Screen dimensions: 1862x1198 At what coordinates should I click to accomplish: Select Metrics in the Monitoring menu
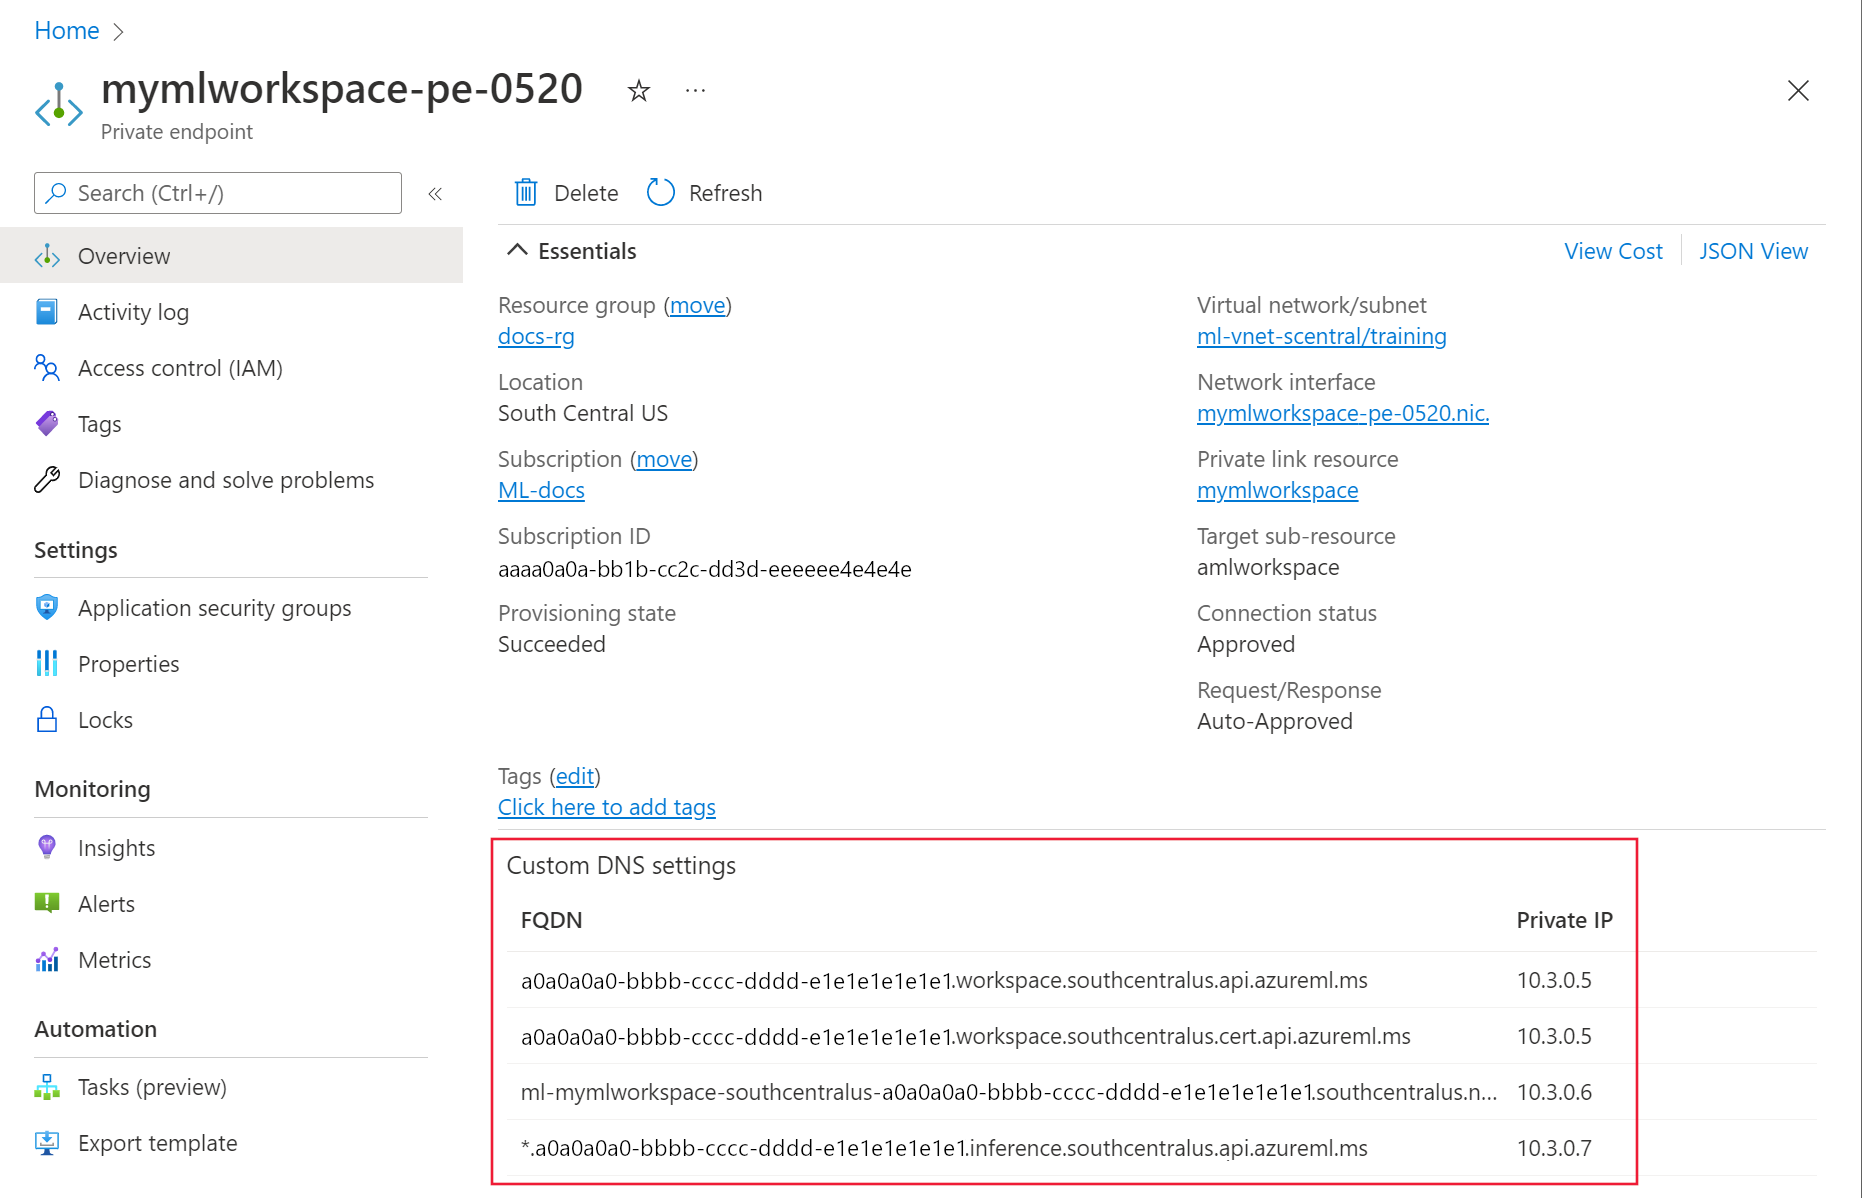click(x=114, y=960)
